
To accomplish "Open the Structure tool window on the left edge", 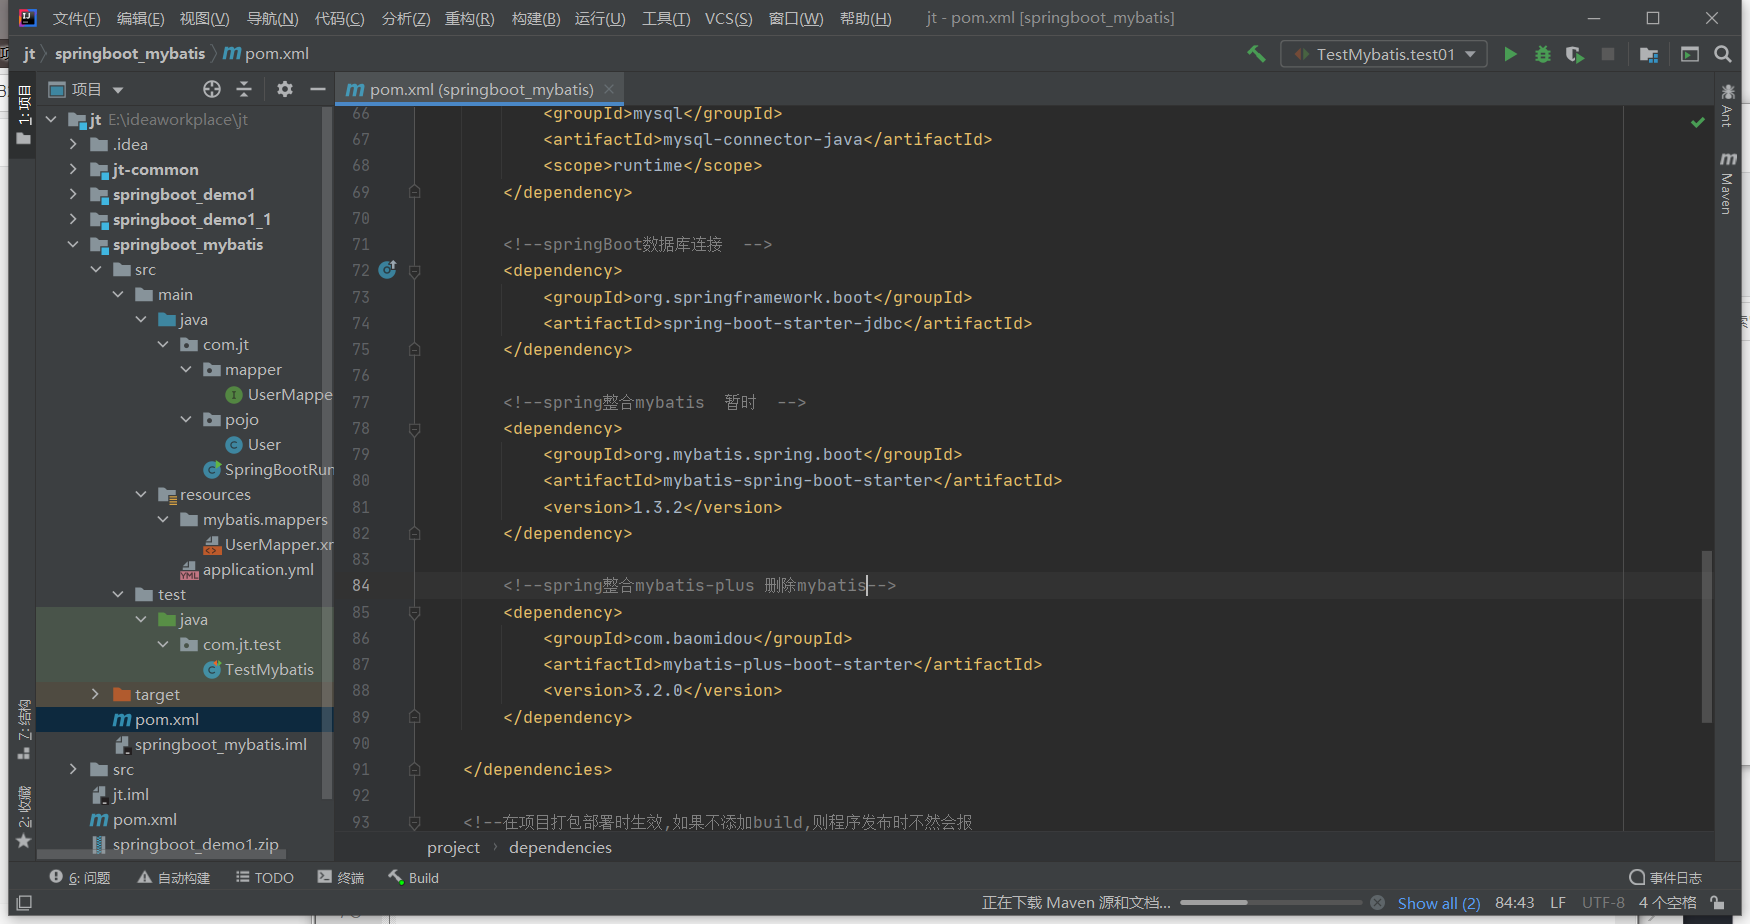I will pos(24,730).
